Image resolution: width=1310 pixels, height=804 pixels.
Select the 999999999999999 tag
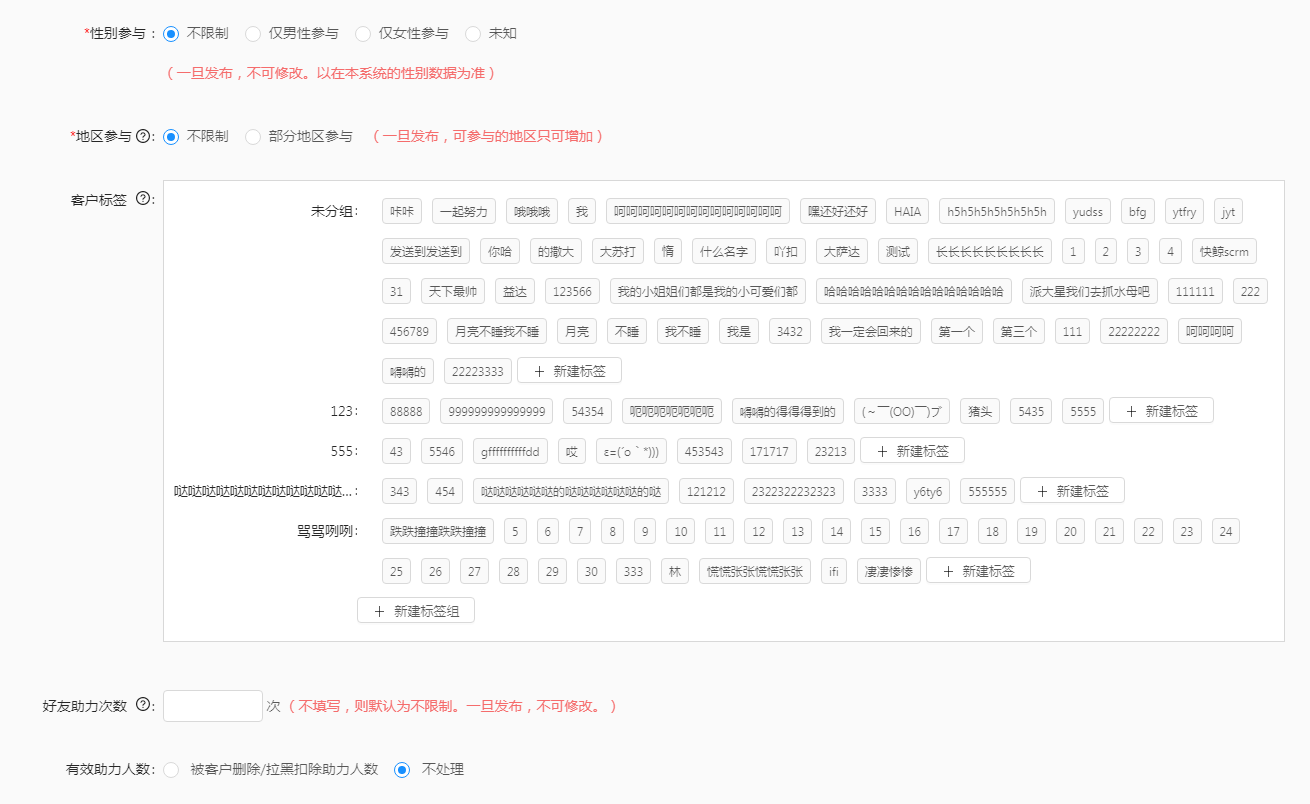(x=496, y=411)
